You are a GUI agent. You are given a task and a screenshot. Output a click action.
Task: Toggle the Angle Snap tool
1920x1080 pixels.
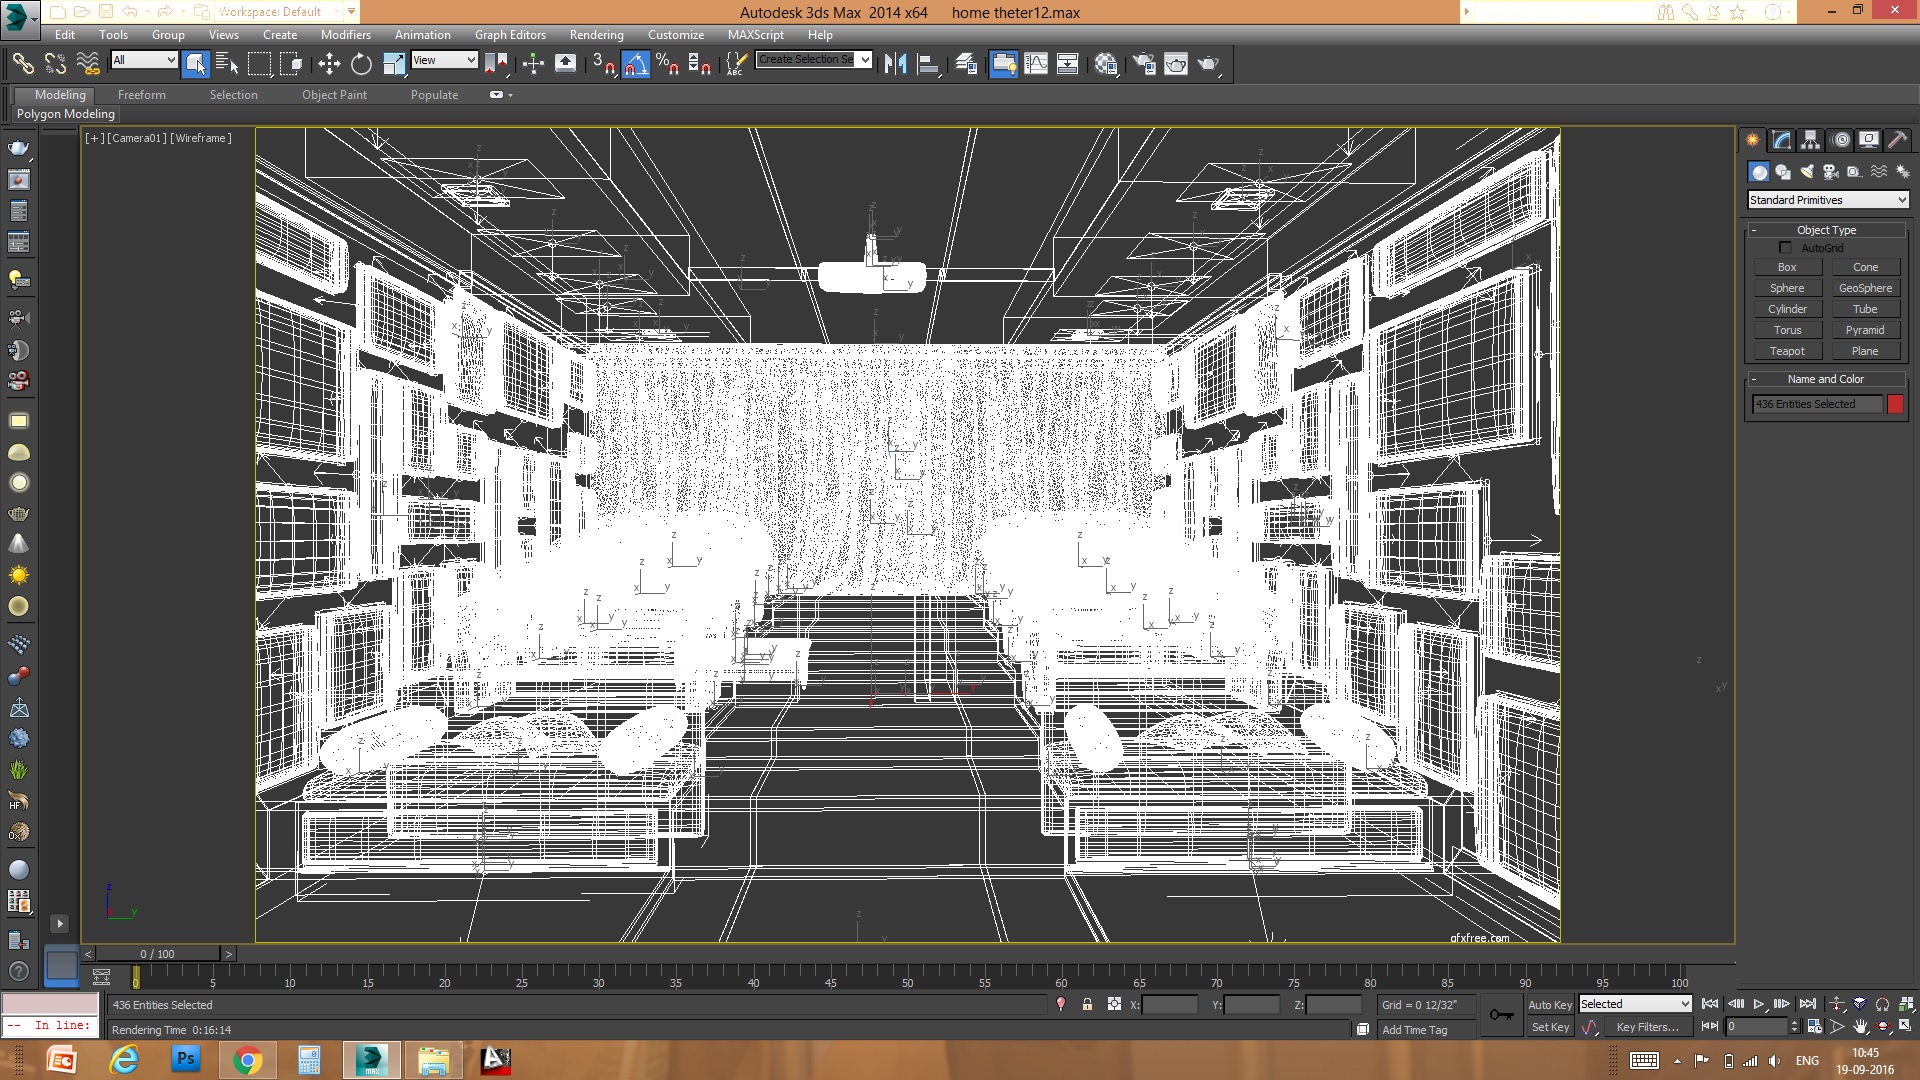point(635,64)
